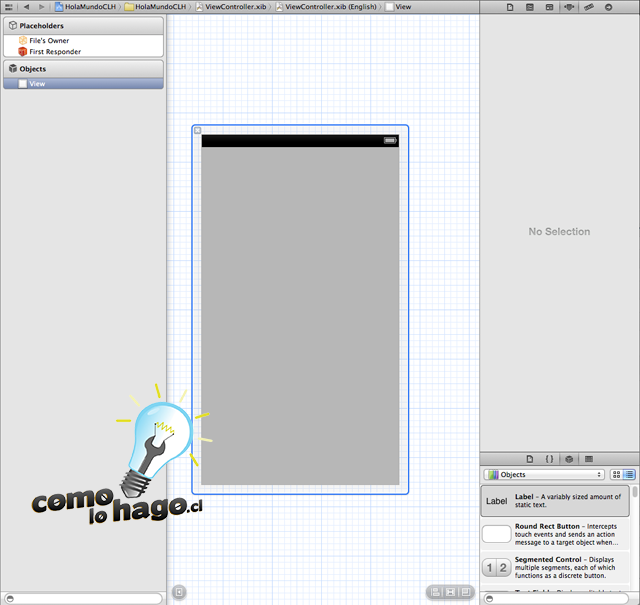Click the simulated status bar battery icon
This screenshot has height=605, width=640.
[x=390, y=140]
